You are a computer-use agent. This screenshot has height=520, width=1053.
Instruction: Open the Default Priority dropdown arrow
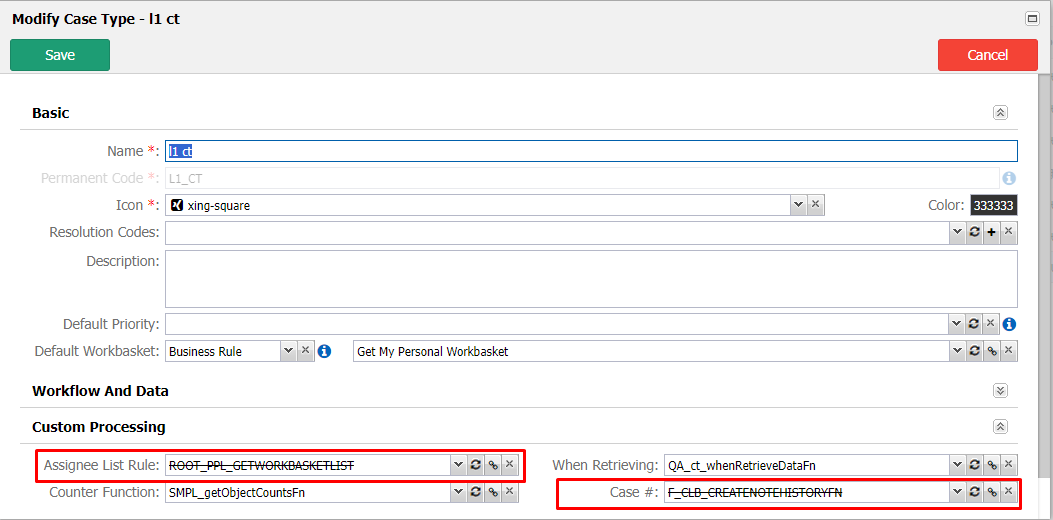pyautogui.click(x=956, y=324)
